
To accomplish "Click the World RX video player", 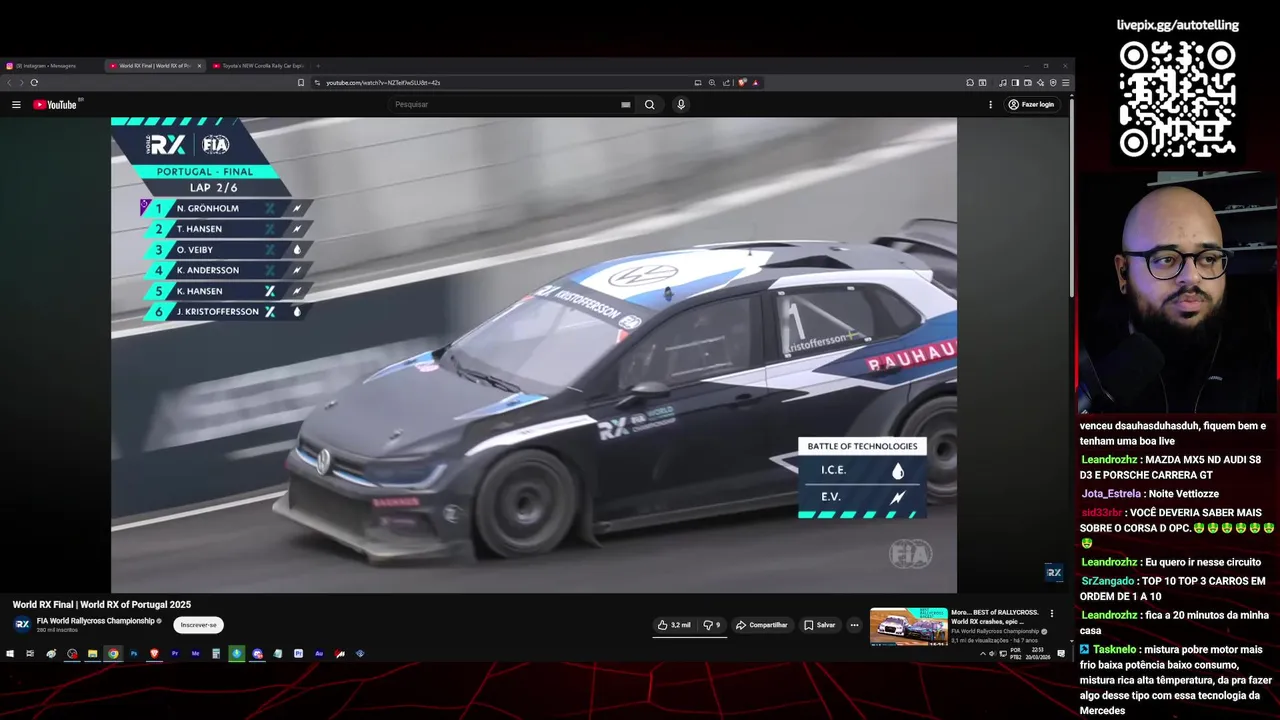I will pyautogui.click(x=534, y=355).
